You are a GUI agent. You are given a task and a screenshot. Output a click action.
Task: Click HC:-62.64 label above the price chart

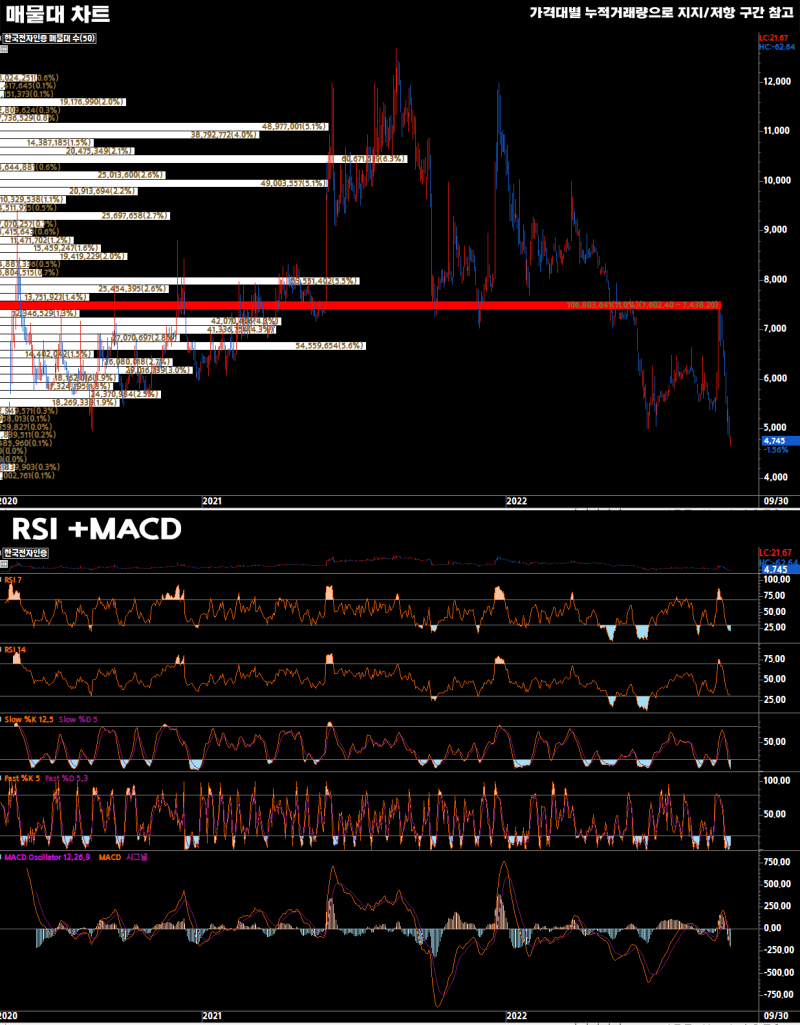pyautogui.click(x=776, y=47)
